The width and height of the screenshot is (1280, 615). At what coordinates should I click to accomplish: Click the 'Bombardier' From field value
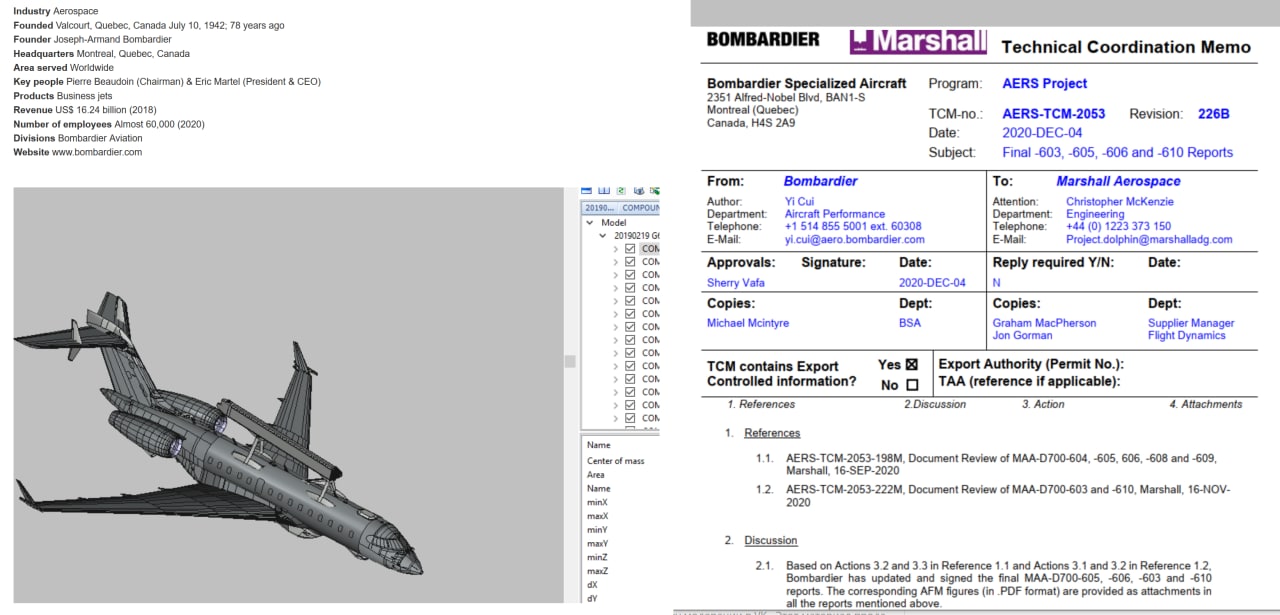[x=820, y=181]
